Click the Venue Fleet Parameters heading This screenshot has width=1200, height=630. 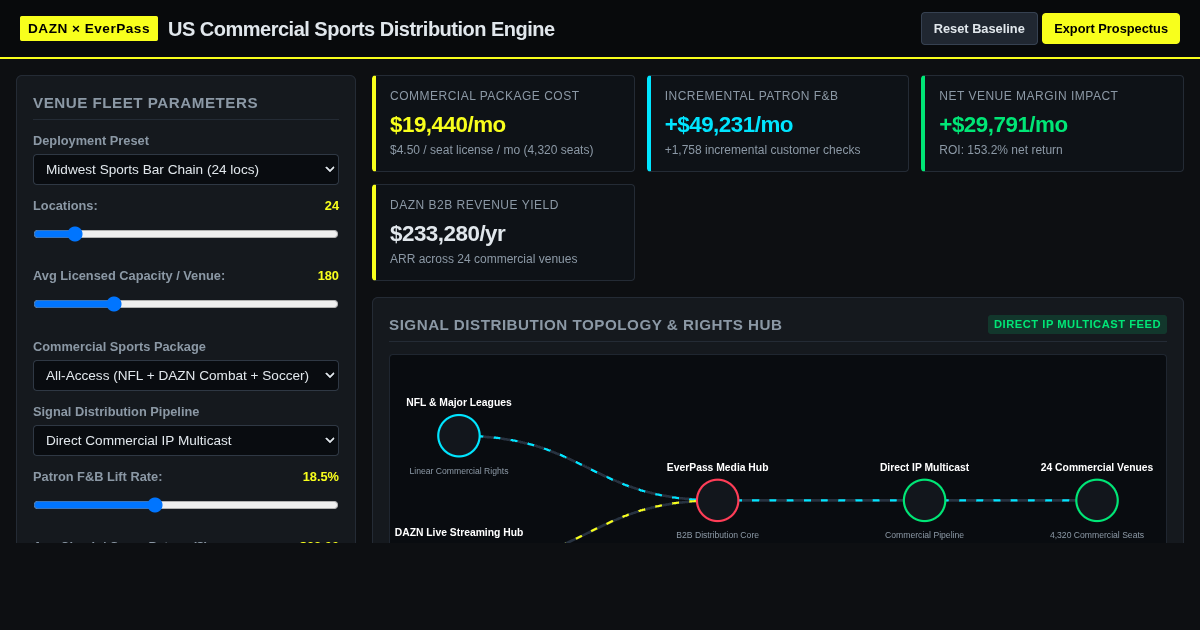tap(146, 102)
